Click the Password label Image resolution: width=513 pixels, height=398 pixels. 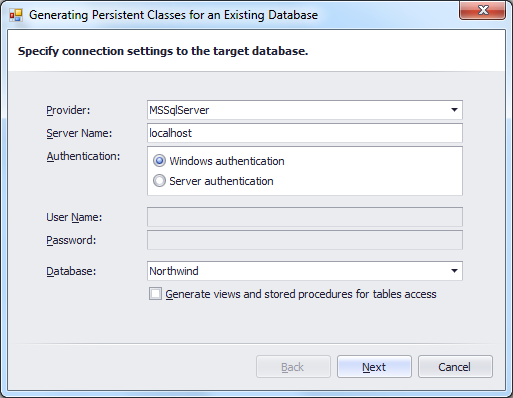pos(71,240)
